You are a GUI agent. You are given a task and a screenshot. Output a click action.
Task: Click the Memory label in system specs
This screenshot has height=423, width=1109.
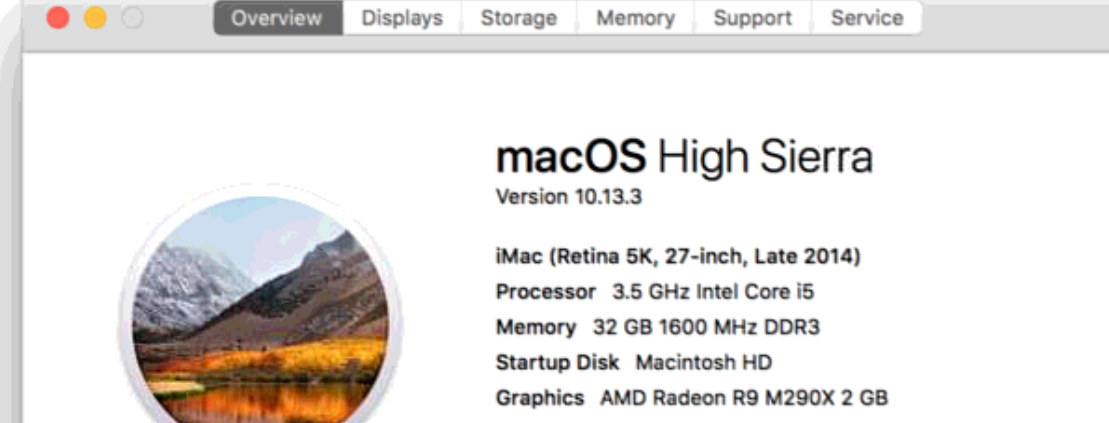coord(536,327)
